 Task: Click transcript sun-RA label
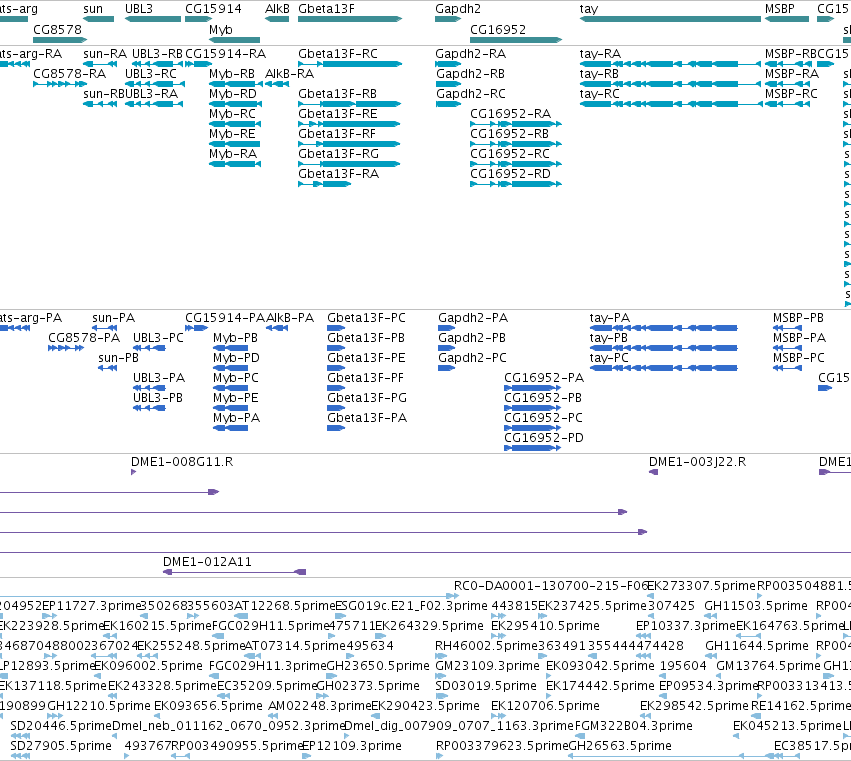click(x=105, y=54)
